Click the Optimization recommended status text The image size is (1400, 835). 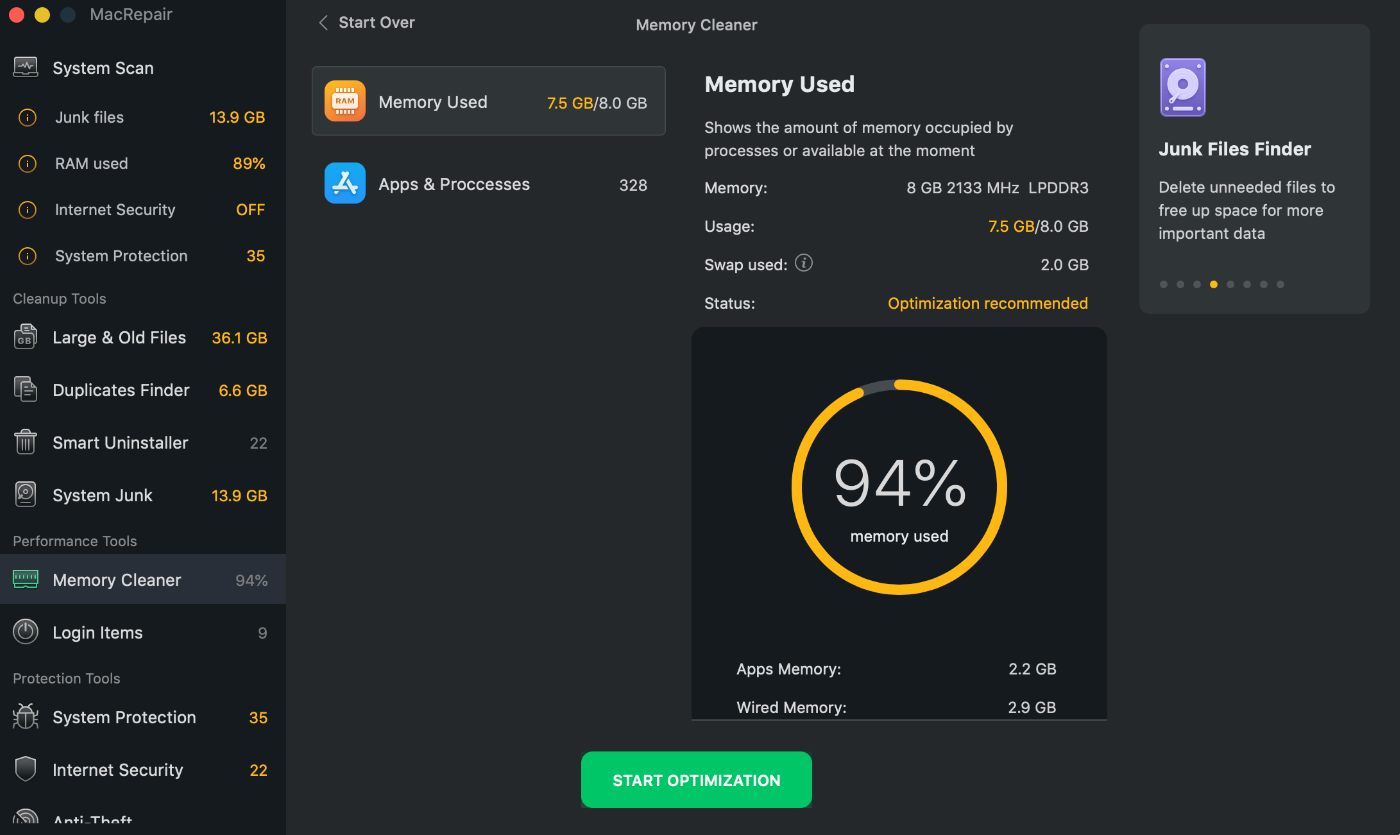pyautogui.click(x=988, y=303)
